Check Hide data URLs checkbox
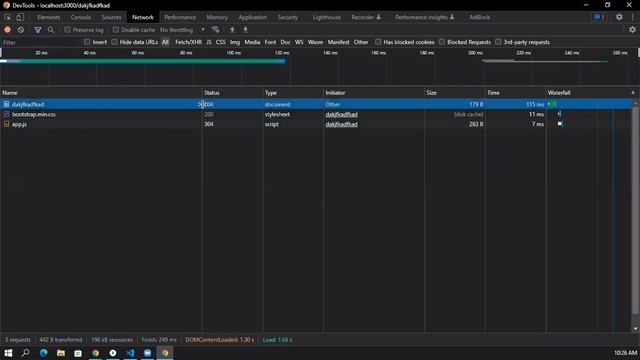This screenshot has height=360, width=640. pos(114,42)
